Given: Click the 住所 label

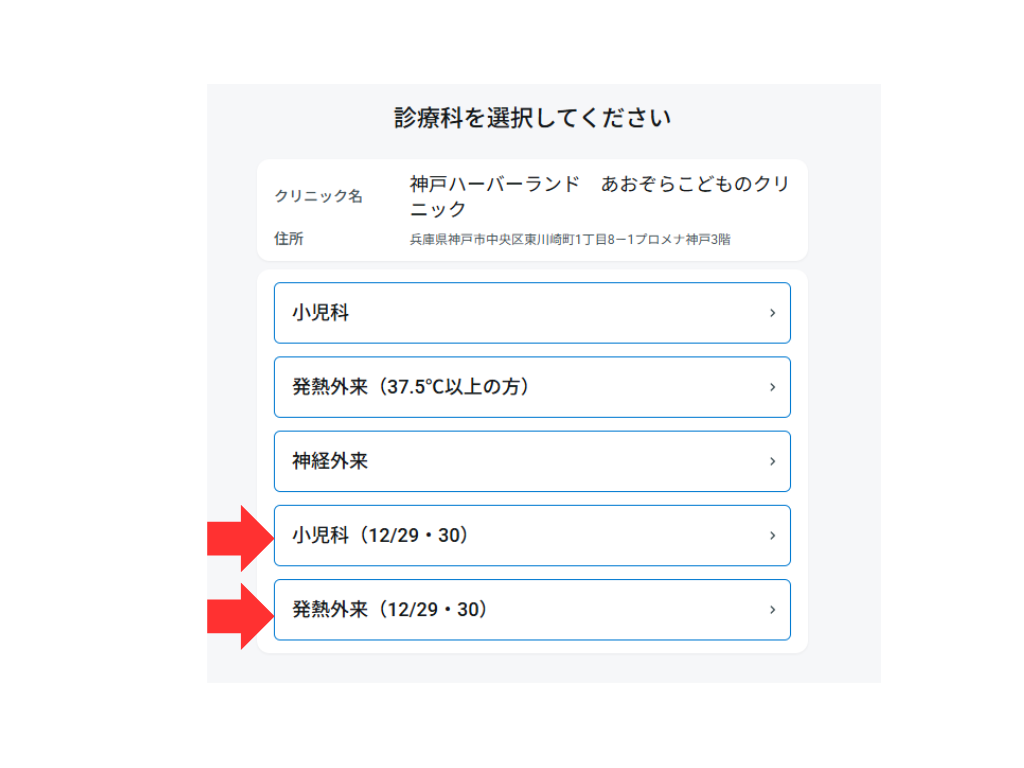Looking at the screenshot, I should point(289,239).
